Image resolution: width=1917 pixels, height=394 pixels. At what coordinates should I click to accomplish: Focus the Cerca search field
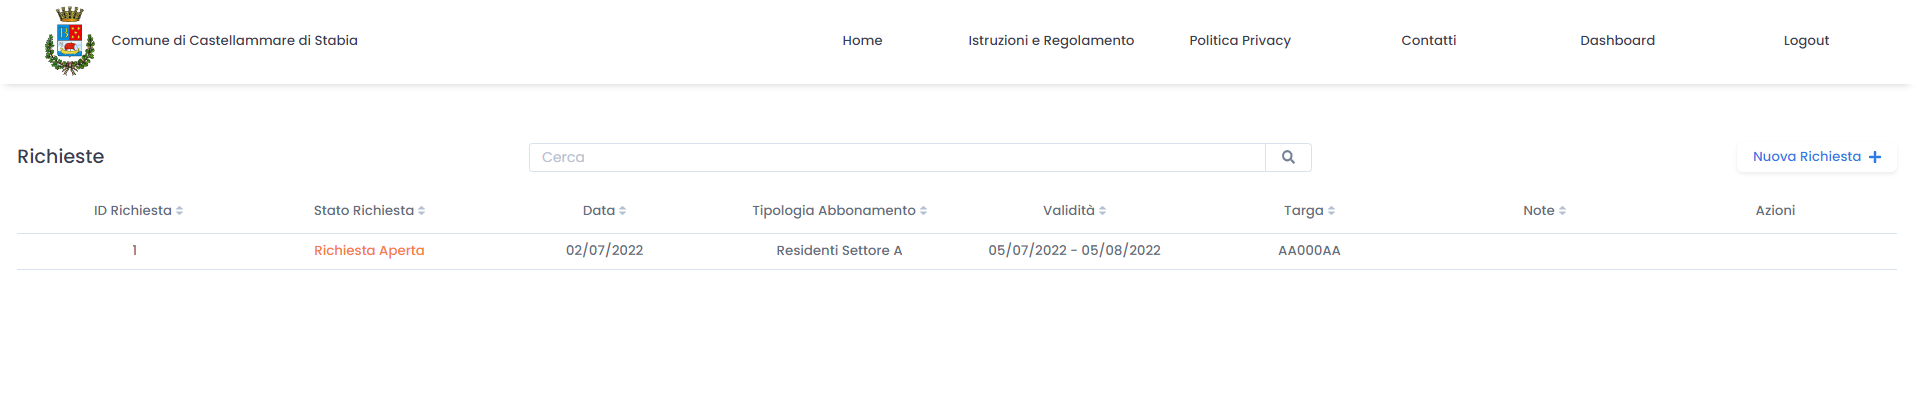point(897,157)
